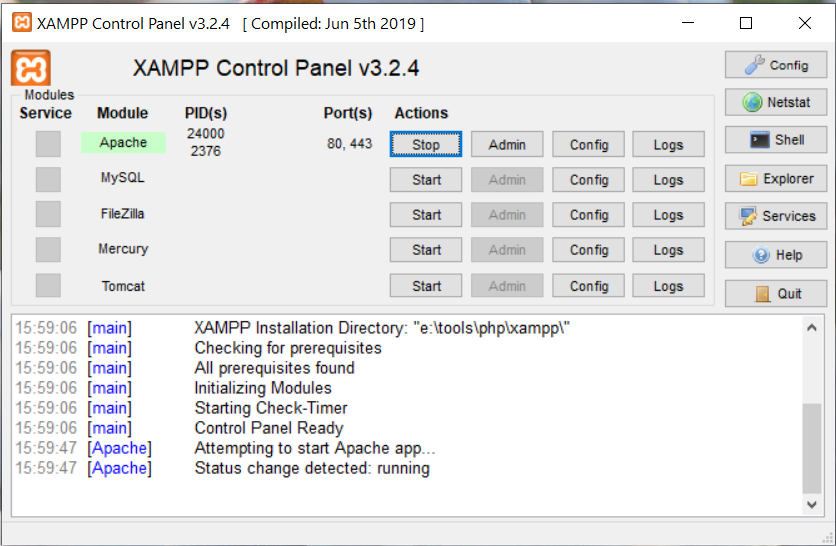
Task: View MySQL Logs
Action: tap(669, 180)
